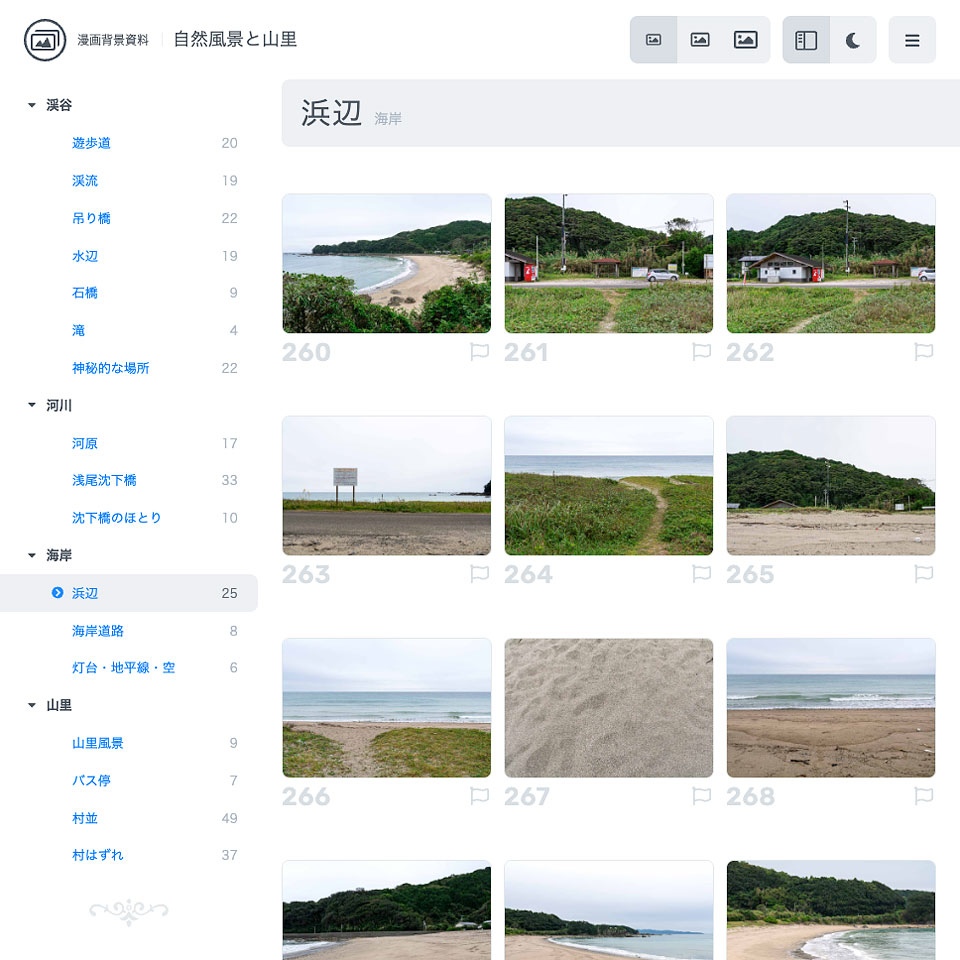Open the sand texture thumbnail 267

608,707
